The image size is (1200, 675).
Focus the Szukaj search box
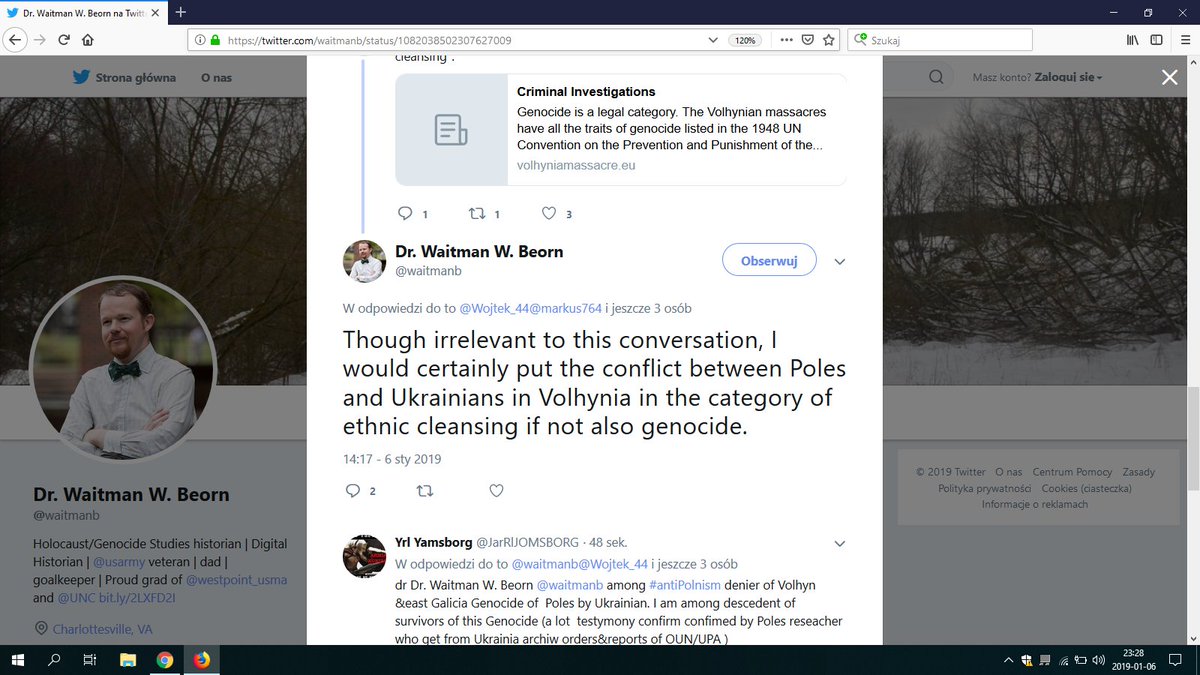(x=940, y=40)
